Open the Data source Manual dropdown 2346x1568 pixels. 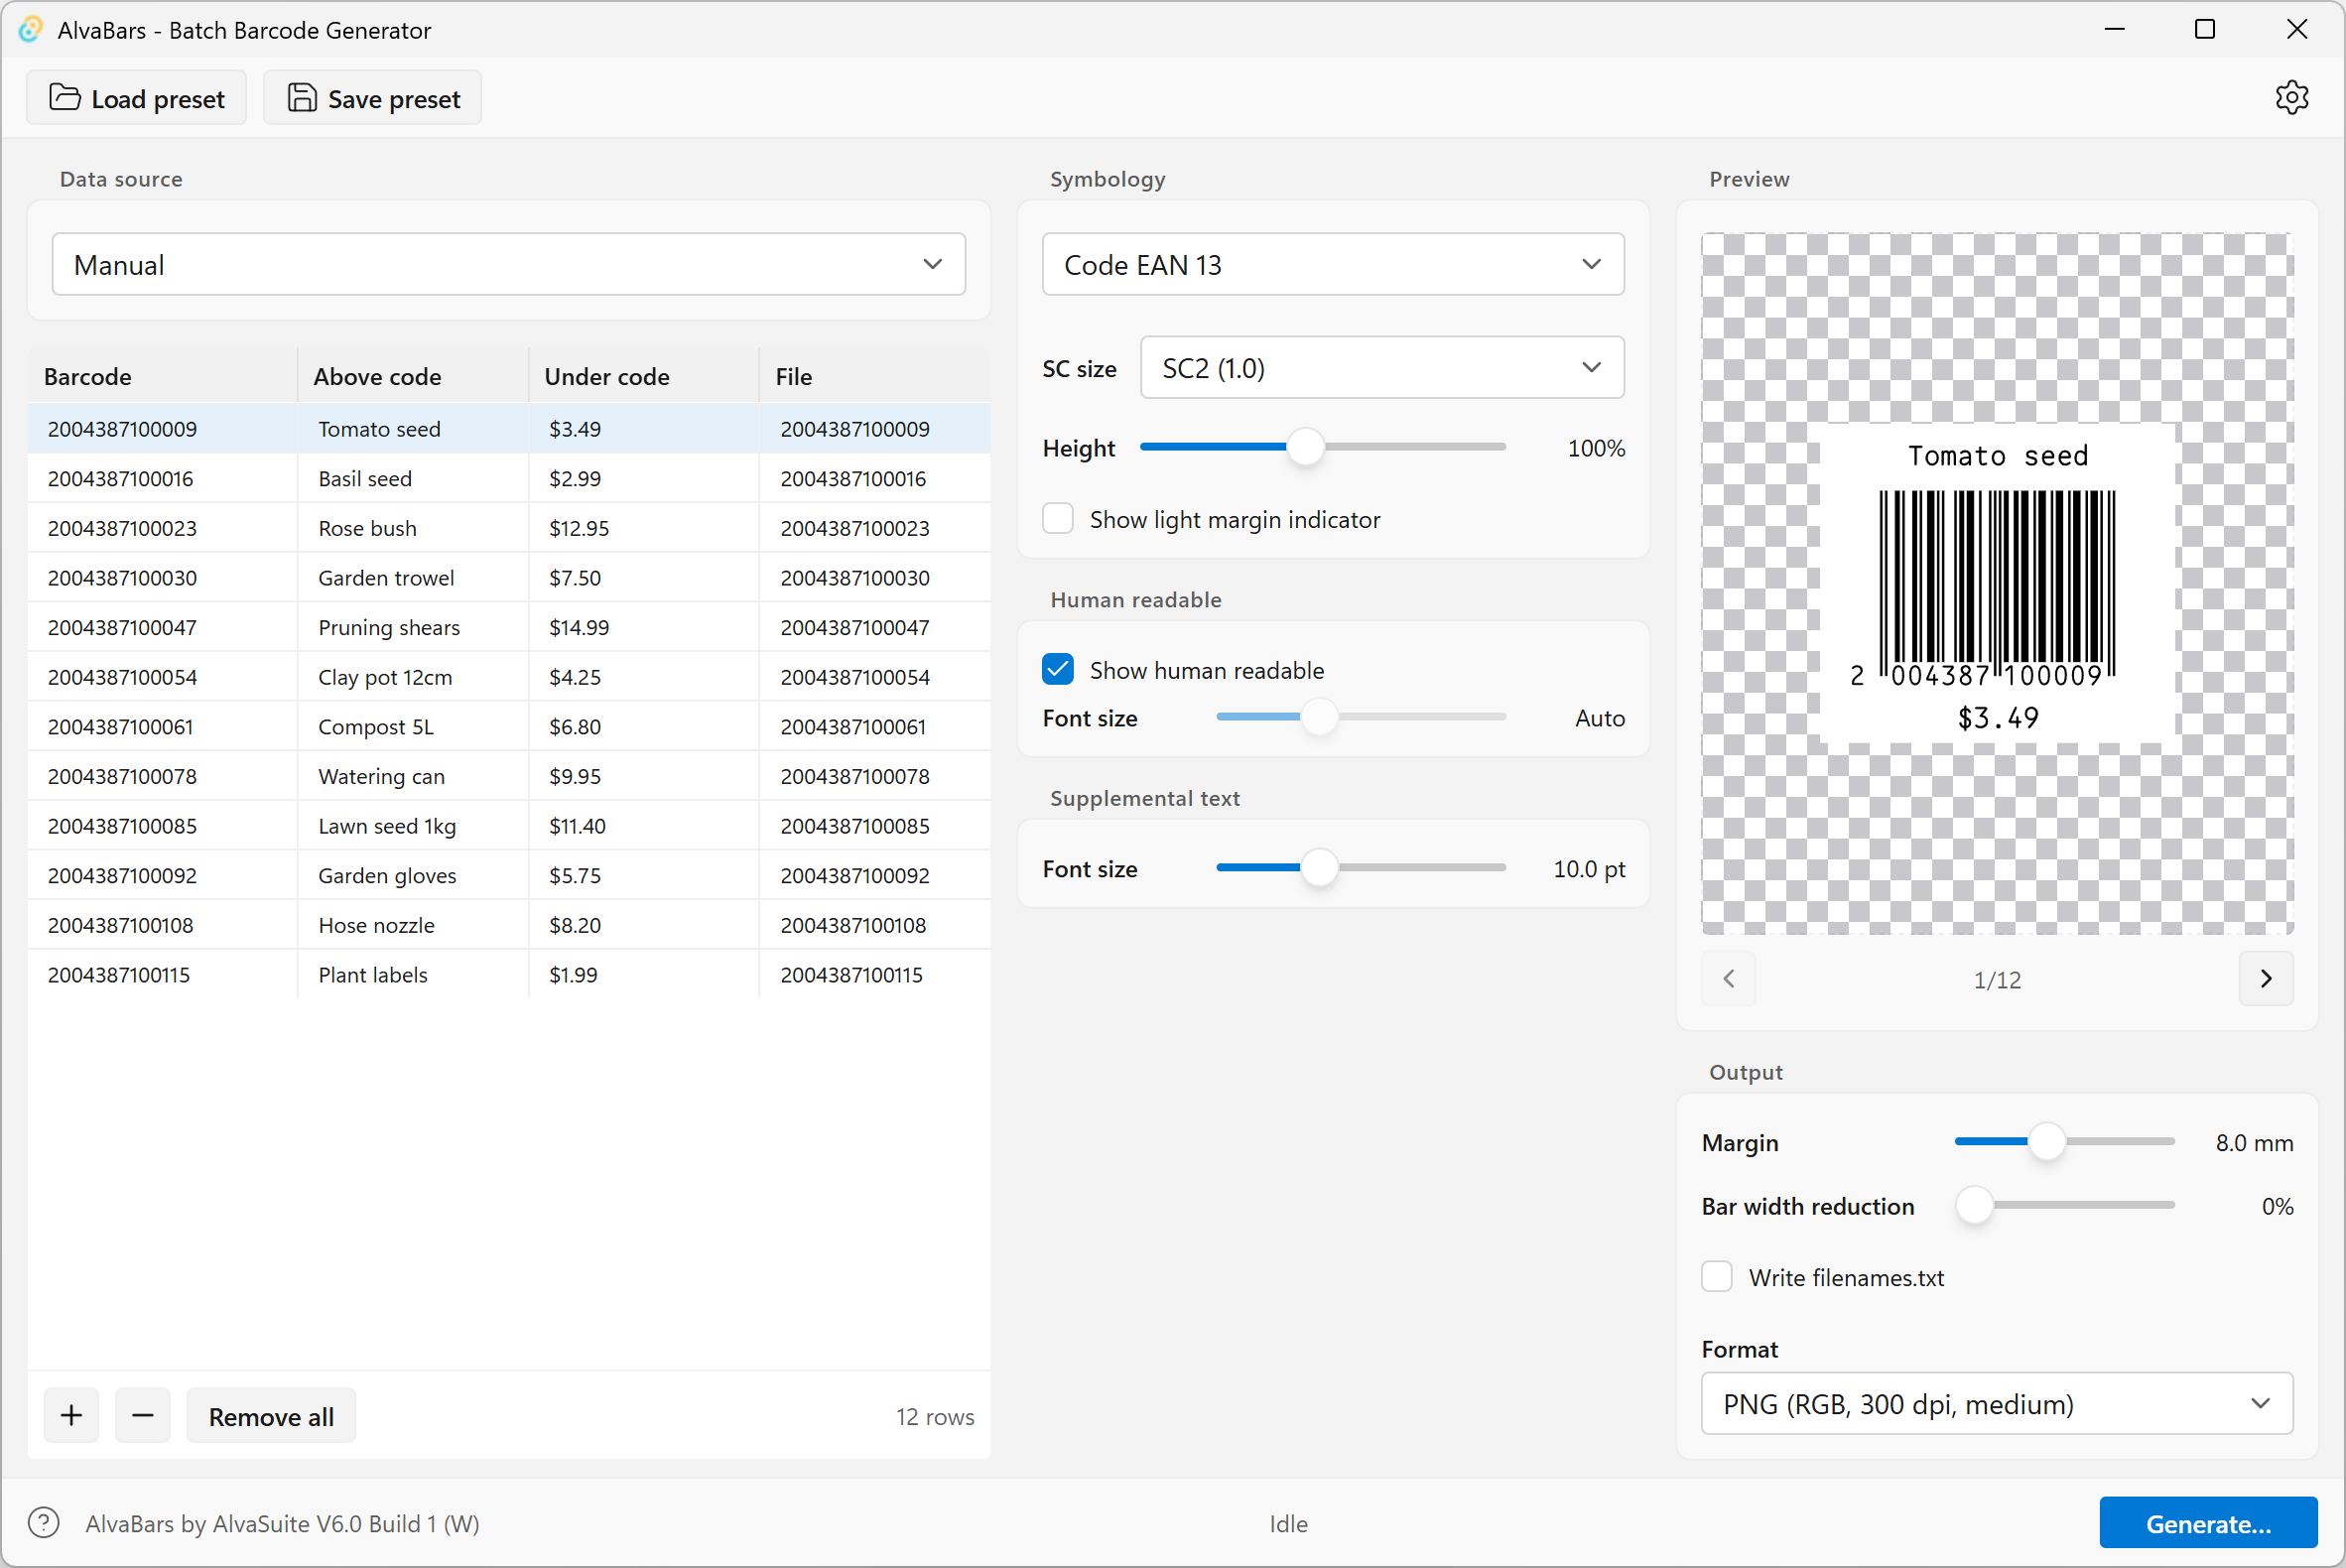[x=509, y=264]
